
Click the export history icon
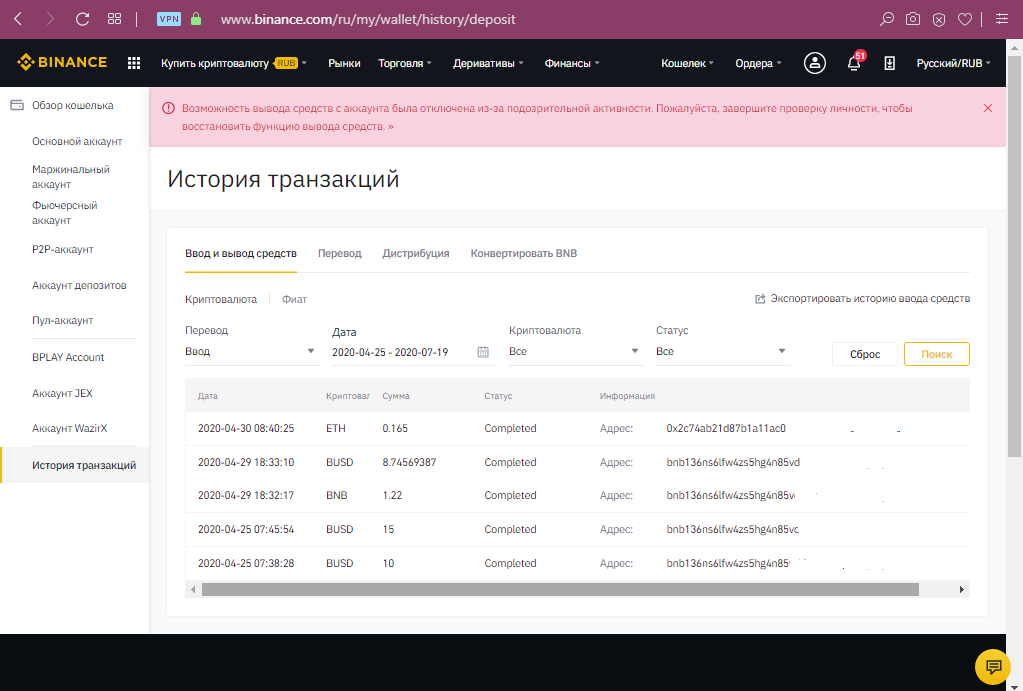760,299
